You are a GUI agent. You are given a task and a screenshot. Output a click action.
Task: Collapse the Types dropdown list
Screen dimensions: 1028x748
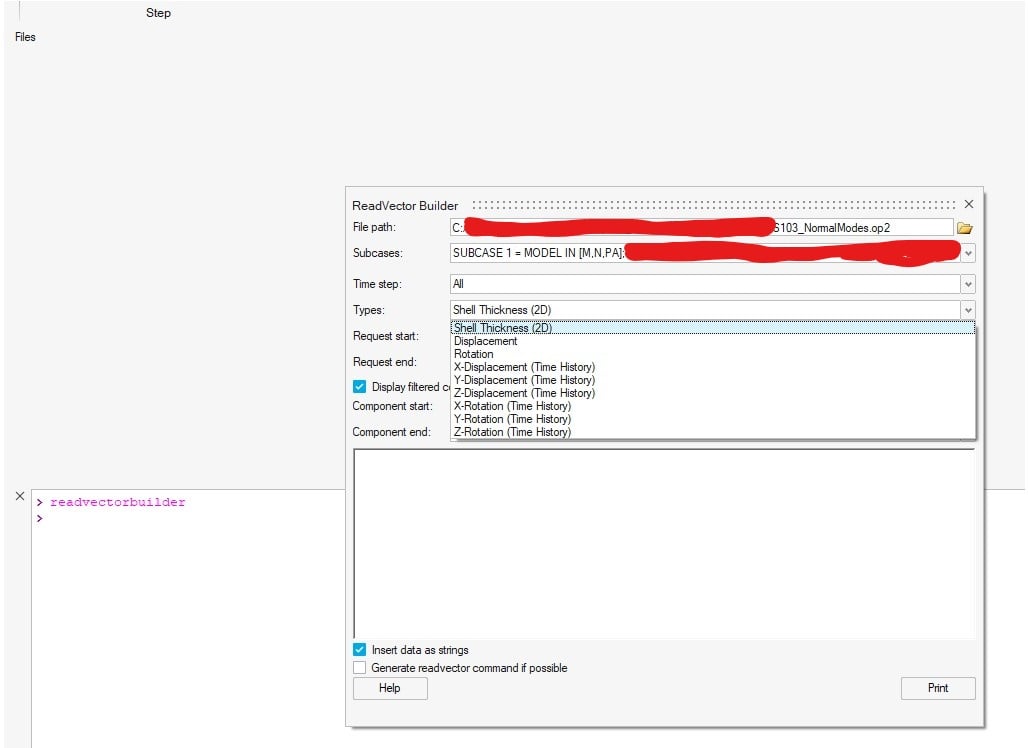pos(967,310)
